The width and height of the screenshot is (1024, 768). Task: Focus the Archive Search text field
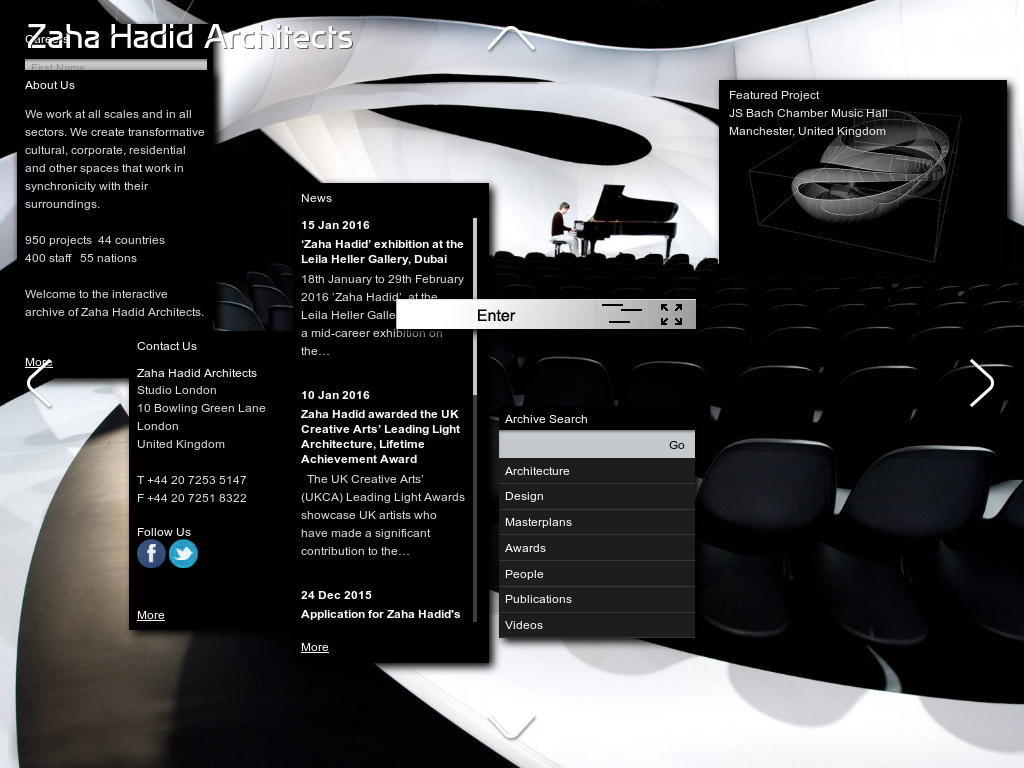580,445
